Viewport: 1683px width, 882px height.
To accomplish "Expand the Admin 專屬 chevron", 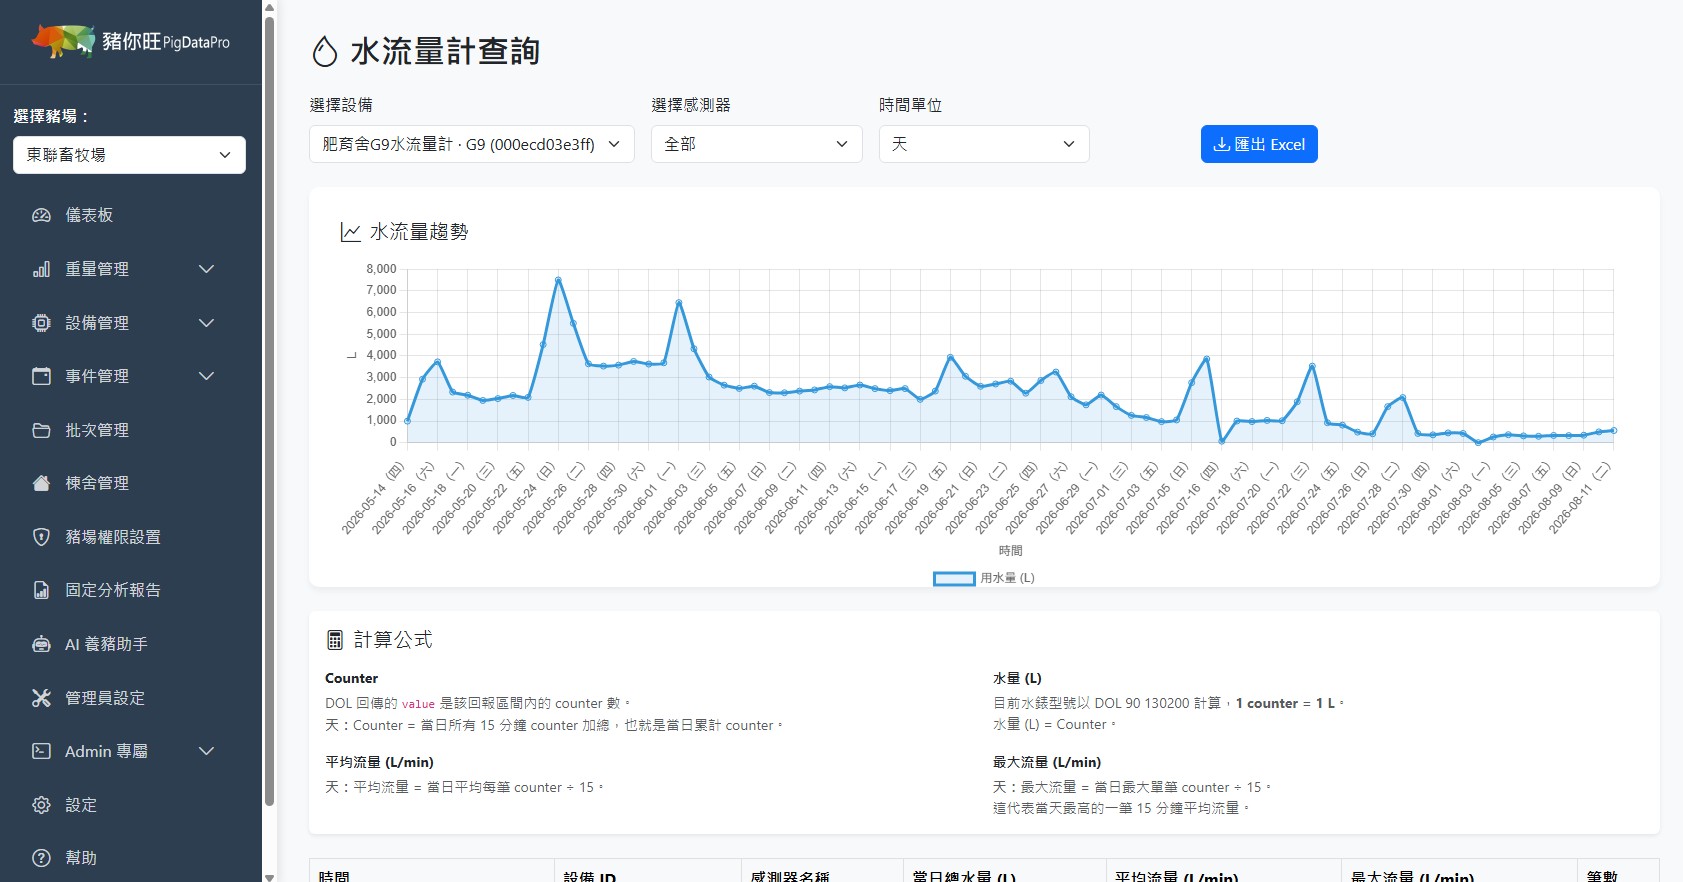I will [x=206, y=751].
